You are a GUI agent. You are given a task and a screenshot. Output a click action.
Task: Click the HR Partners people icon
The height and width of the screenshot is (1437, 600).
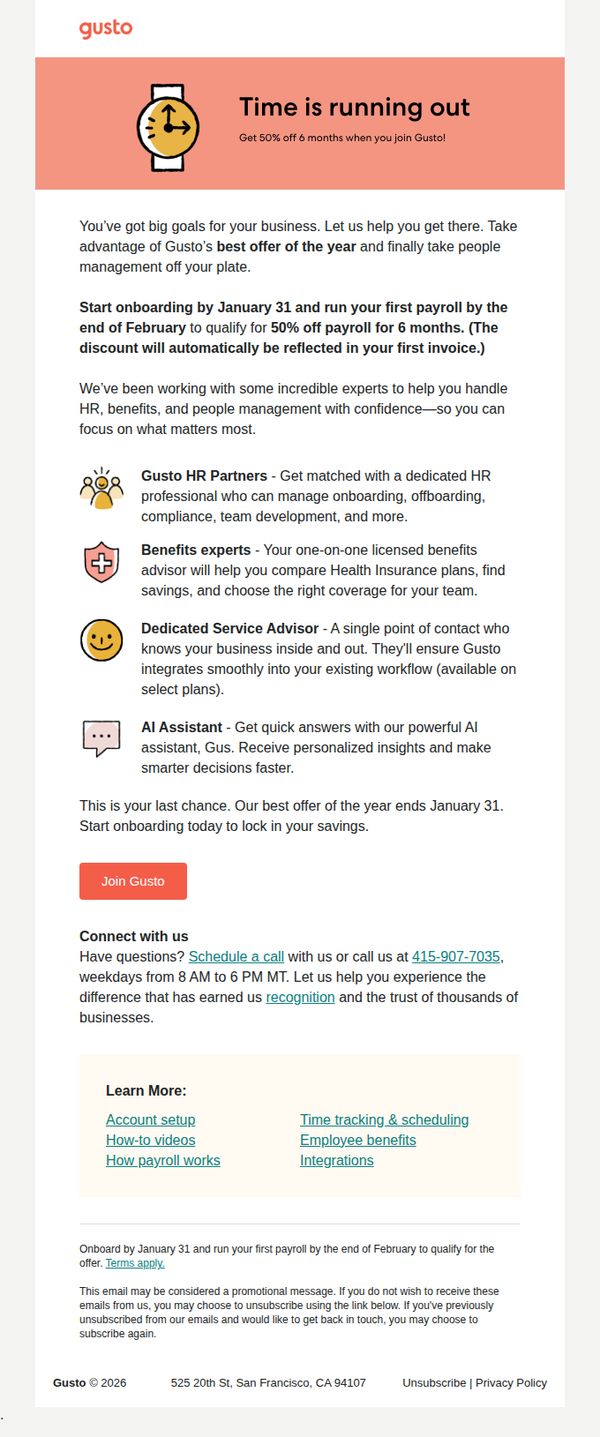coord(101,488)
